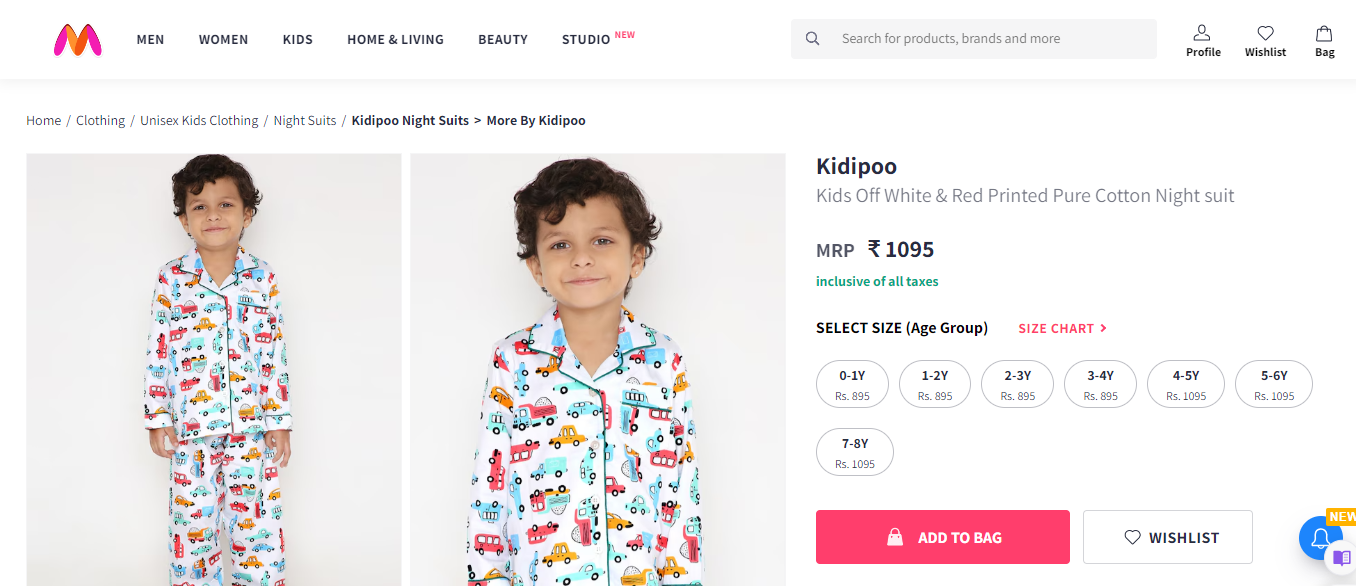Open the shopping Bag icon

(1324, 33)
